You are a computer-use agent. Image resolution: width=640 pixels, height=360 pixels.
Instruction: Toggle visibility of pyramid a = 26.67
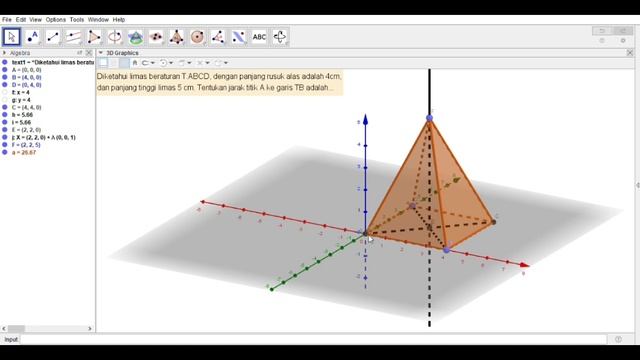[5, 152]
